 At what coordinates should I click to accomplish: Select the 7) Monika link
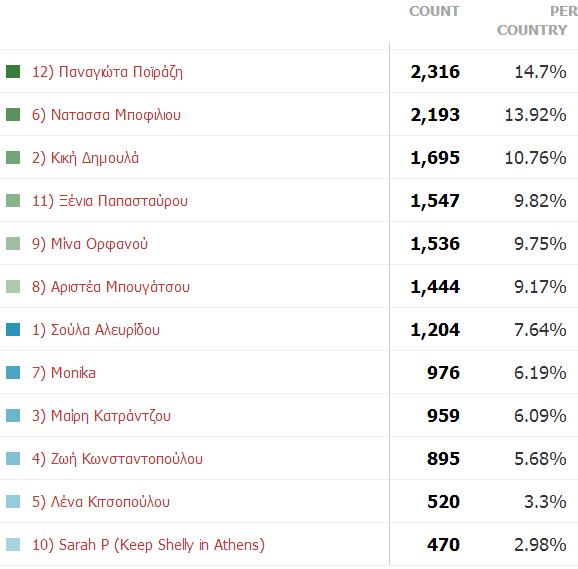[x=64, y=373]
